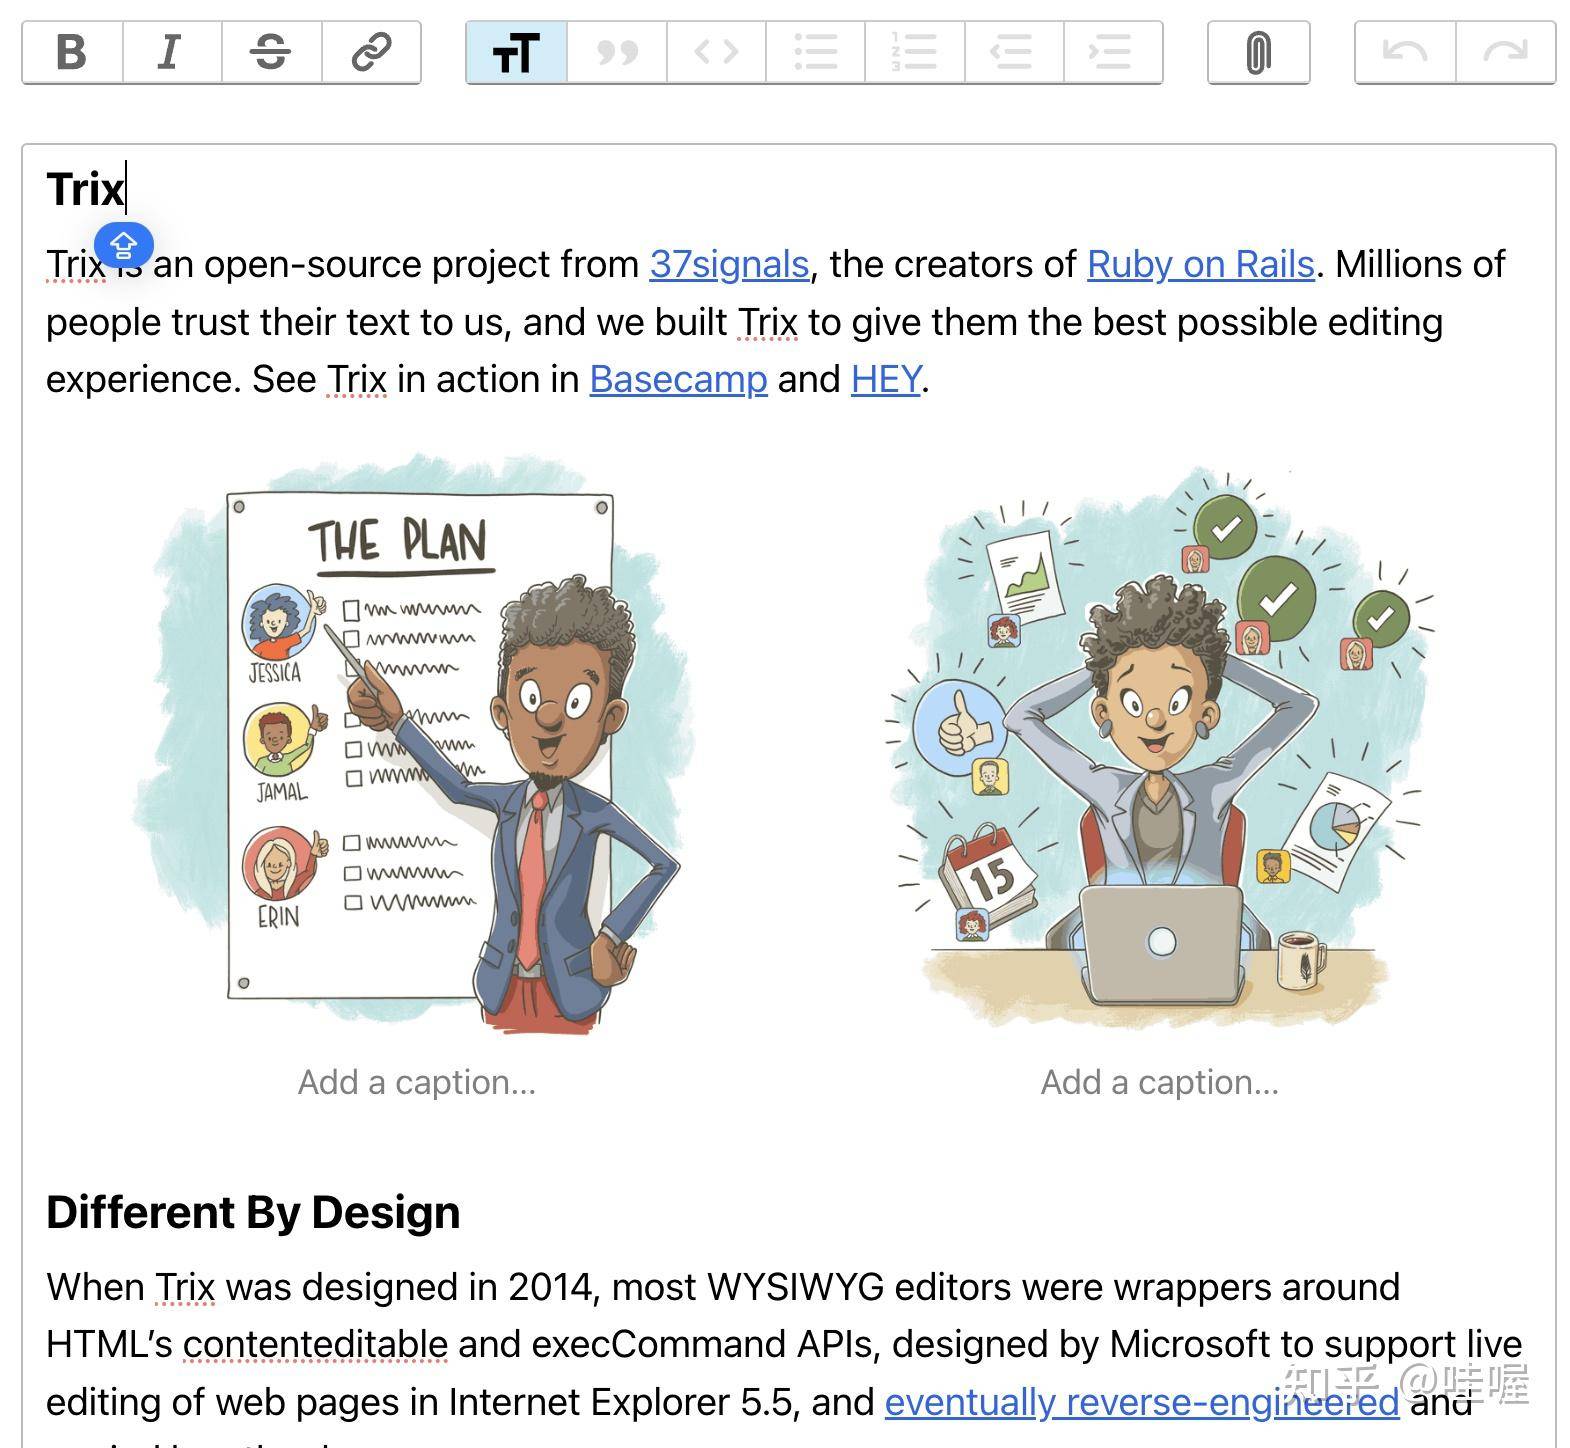Apply strikethrough formatting
The image size is (1570, 1448).
coord(271,52)
